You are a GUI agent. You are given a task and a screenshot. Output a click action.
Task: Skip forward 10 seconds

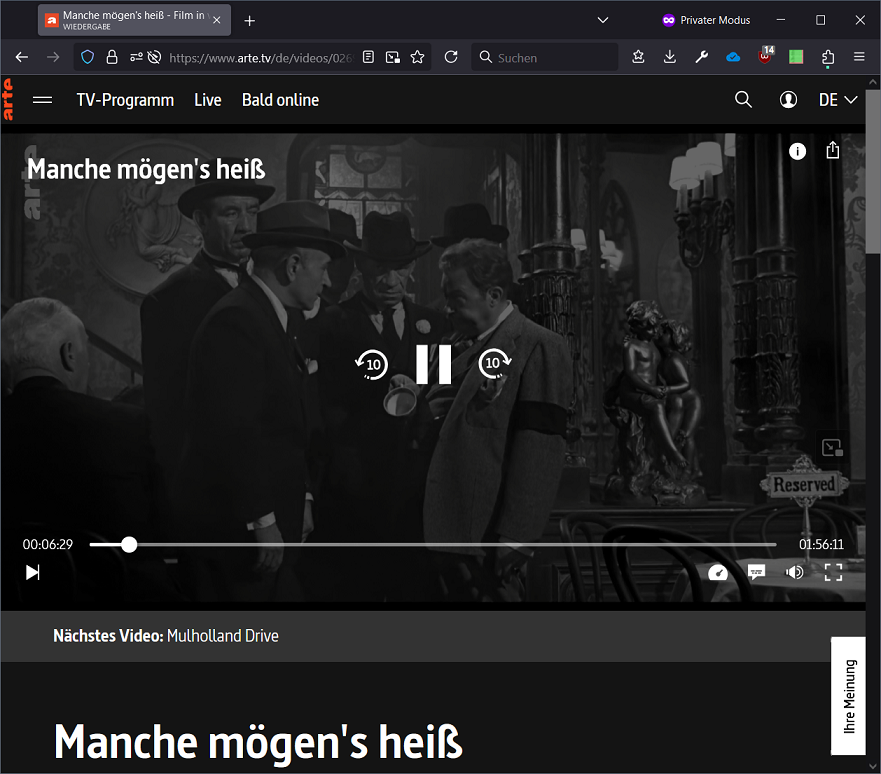tap(493, 364)
